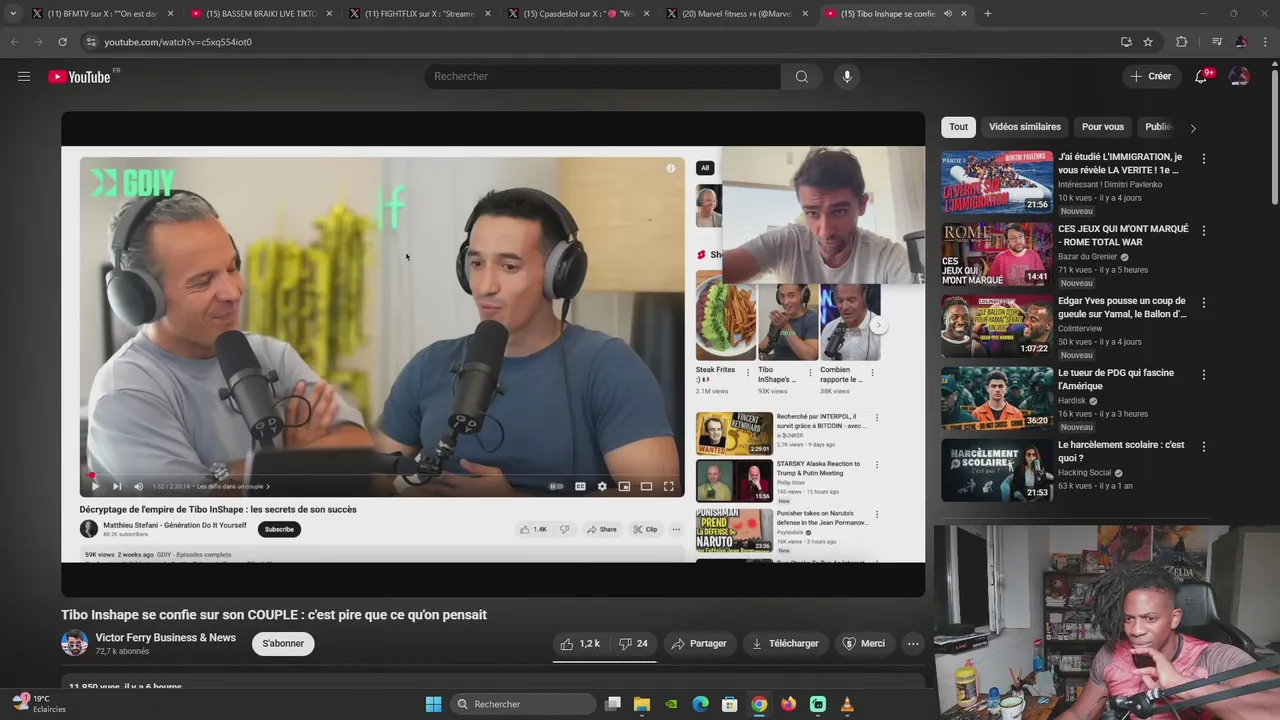Open Chrome media controls icon
The image size is (1280, 720).
coord(1217,42)
